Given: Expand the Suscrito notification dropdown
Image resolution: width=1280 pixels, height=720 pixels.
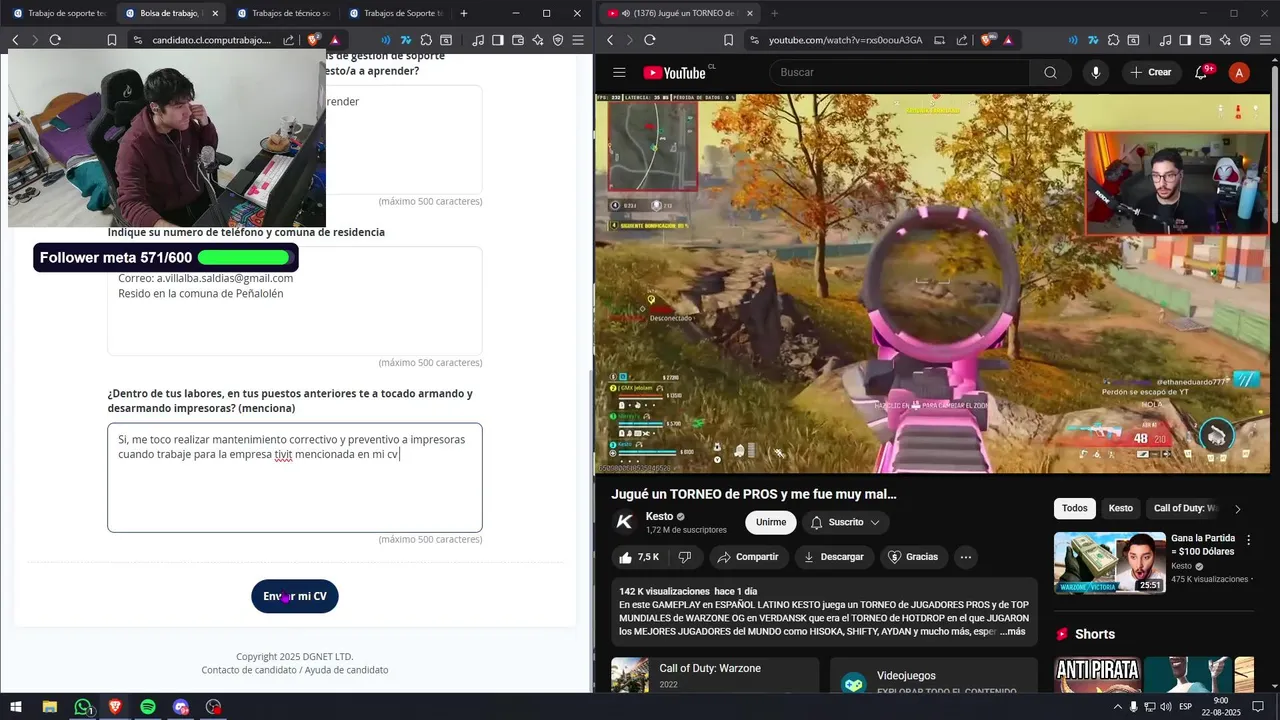Looking at the screenshot, I should point(846,522).
